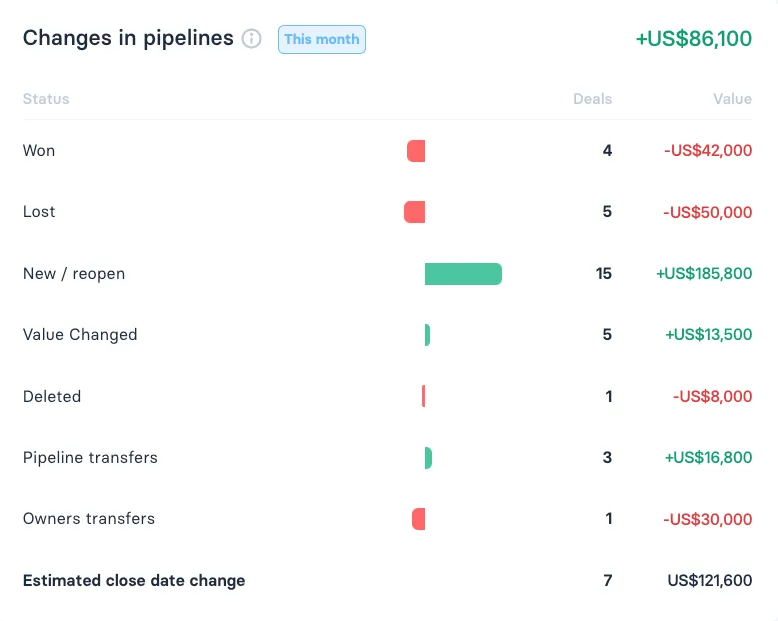
Task: Open the This month period filter
Action: click(322, 39)
